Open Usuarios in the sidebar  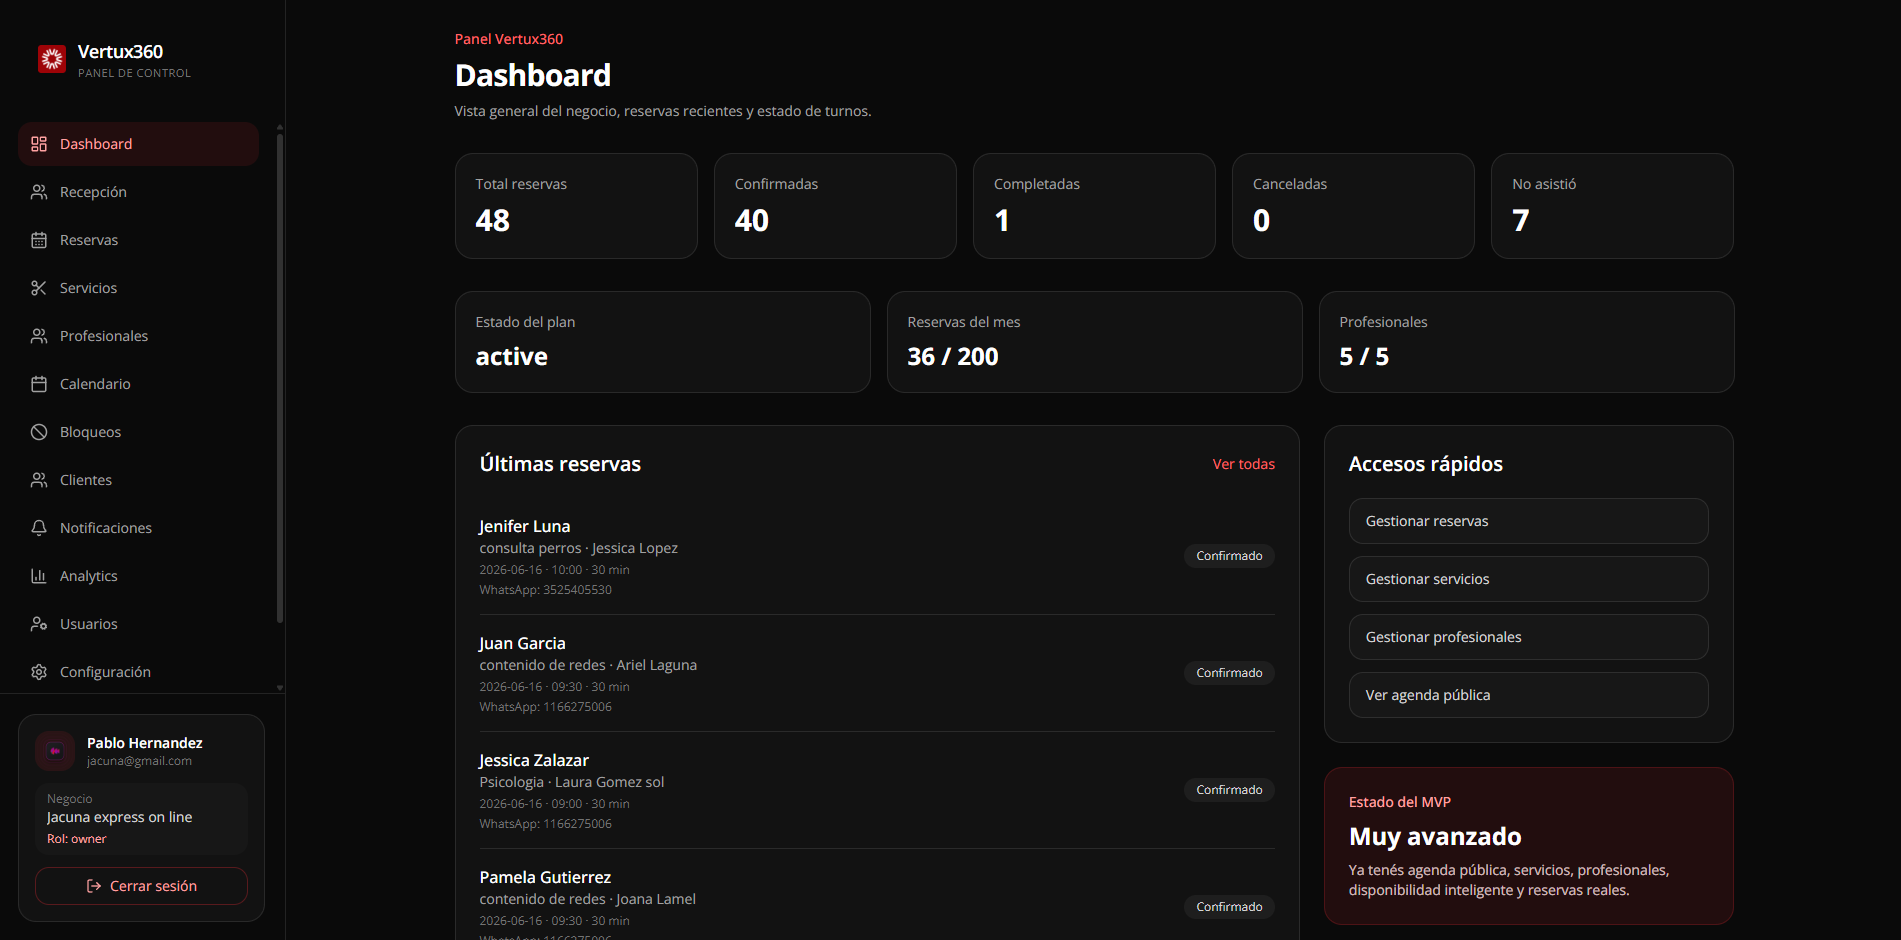point(138,624)
